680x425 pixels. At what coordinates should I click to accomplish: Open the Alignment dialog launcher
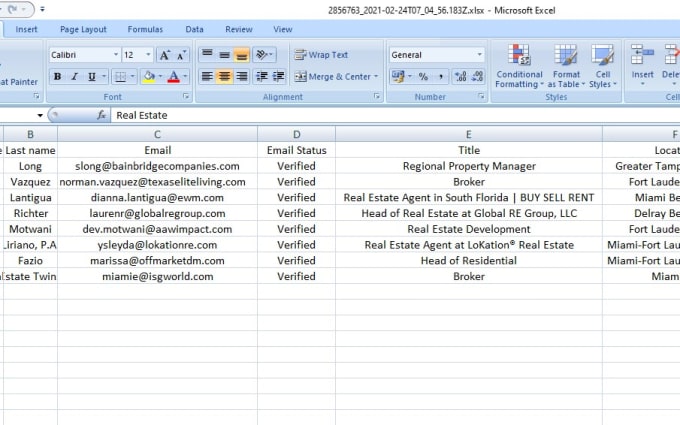click(x=376, y=96)
